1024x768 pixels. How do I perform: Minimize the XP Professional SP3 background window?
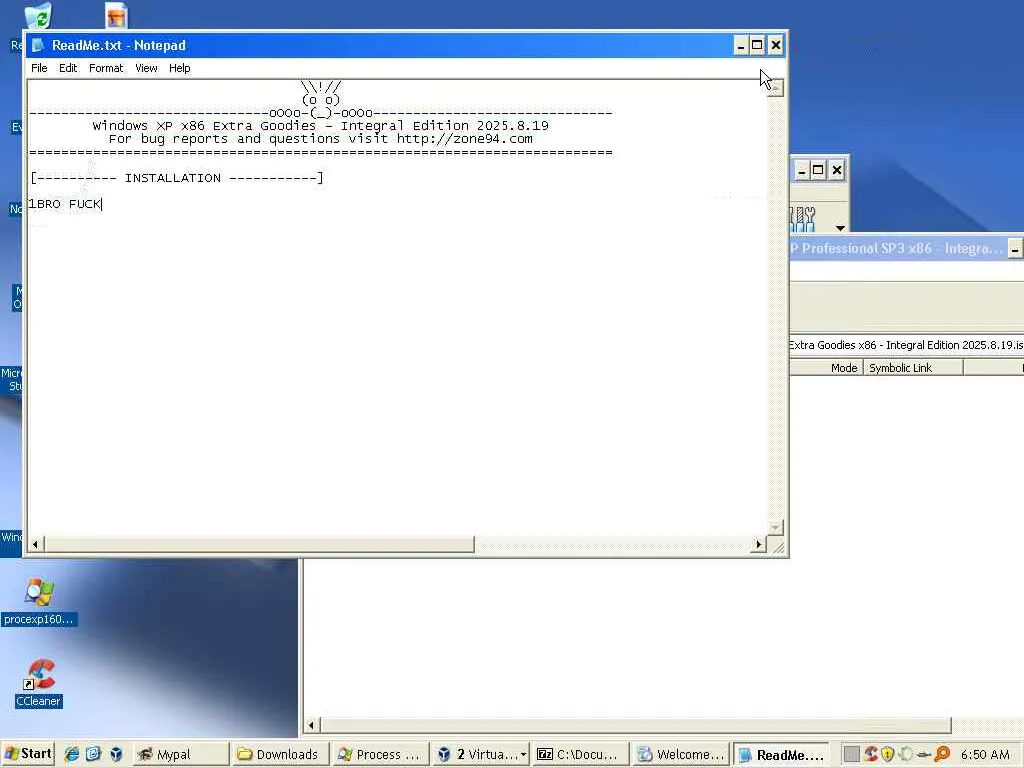coord(1015,249)
